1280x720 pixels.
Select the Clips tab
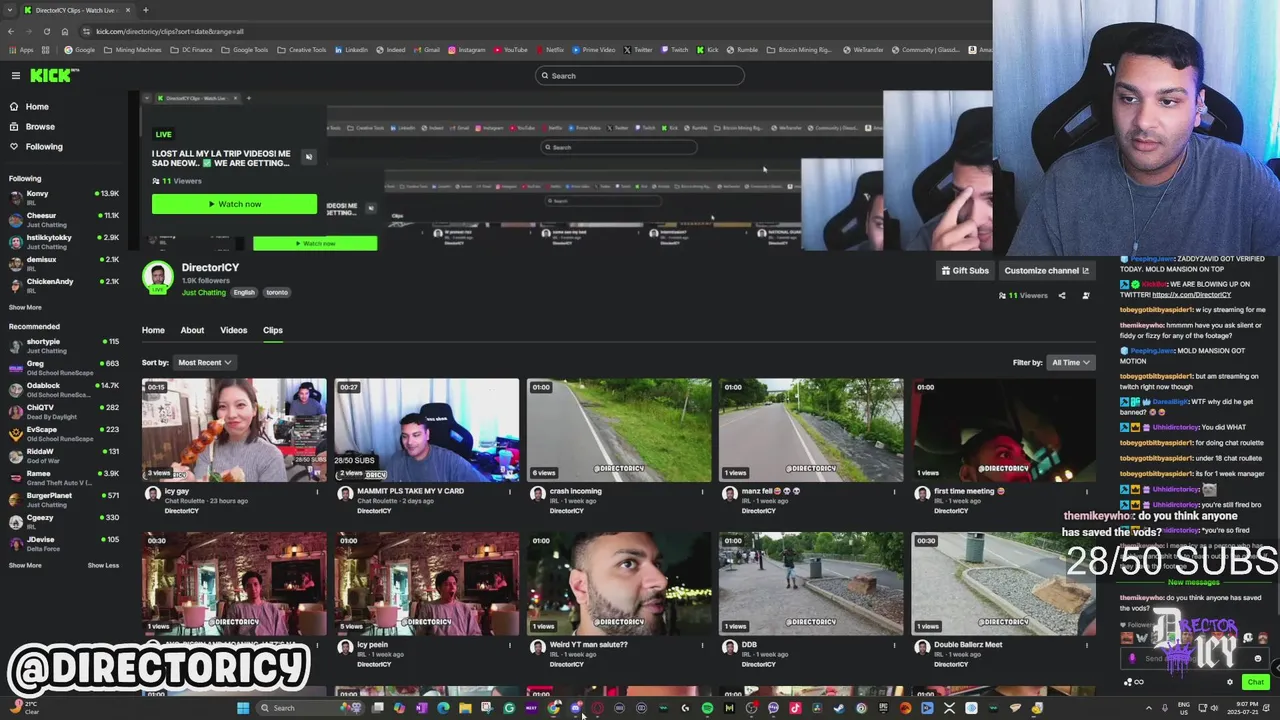pyautogui.click(x=273, y=330)
